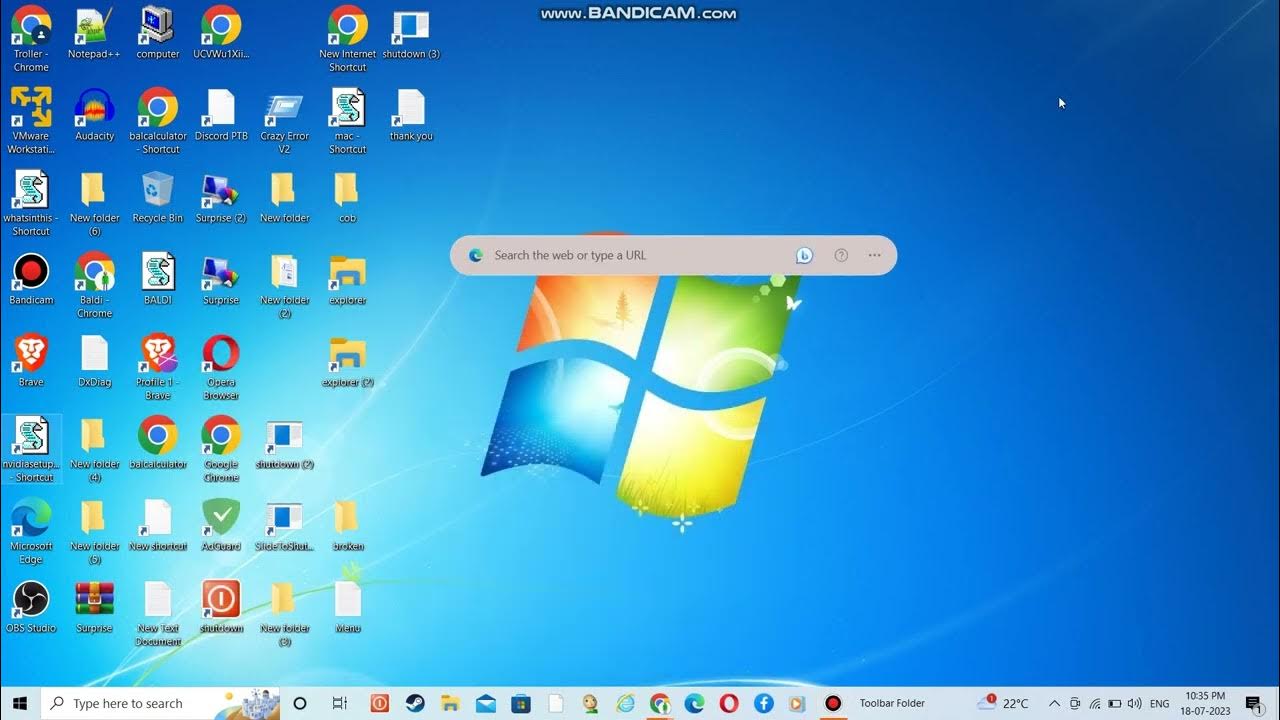Open the BALDI script shortcut icon
The width and height of the screenshot is (1280, 720).
[158, 278]
